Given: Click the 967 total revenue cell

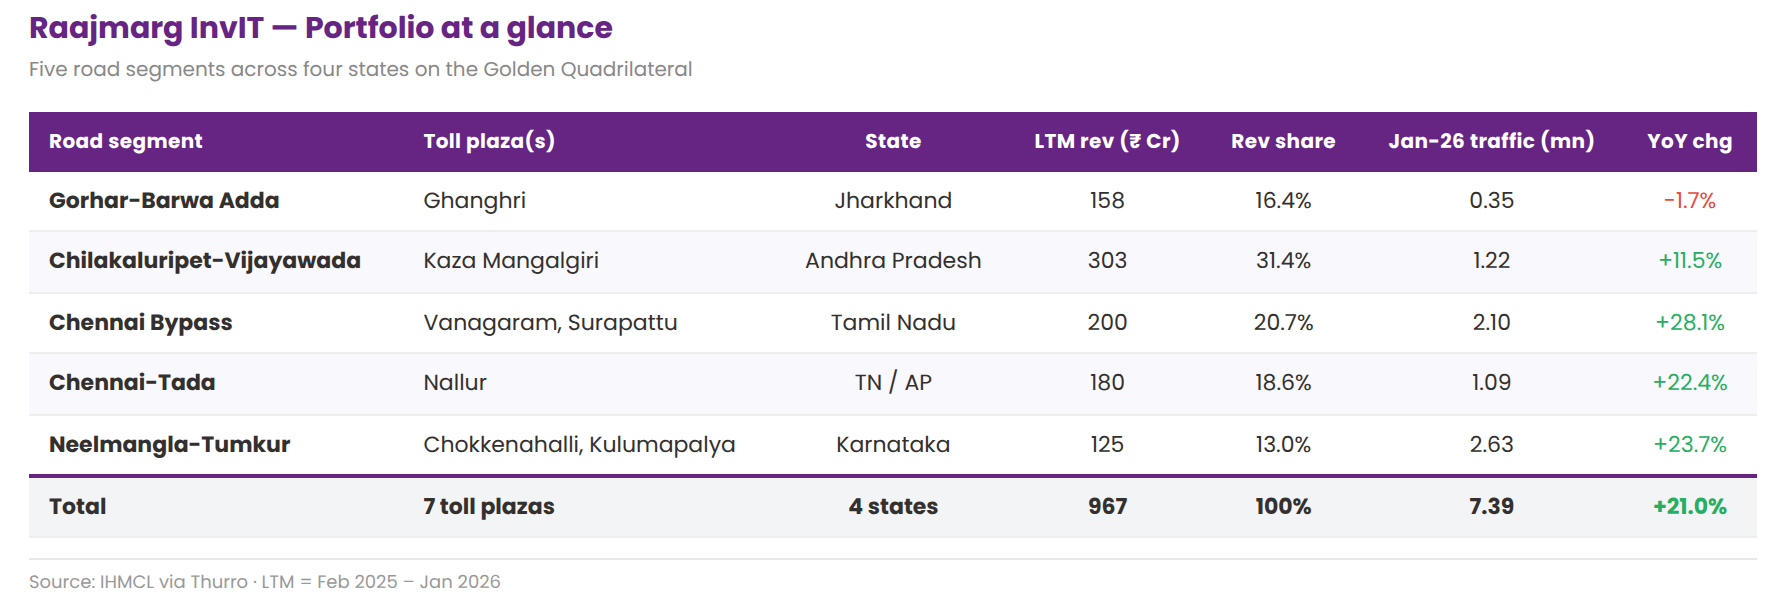Looking at the screenshot, I should (x=1107, y=506).
